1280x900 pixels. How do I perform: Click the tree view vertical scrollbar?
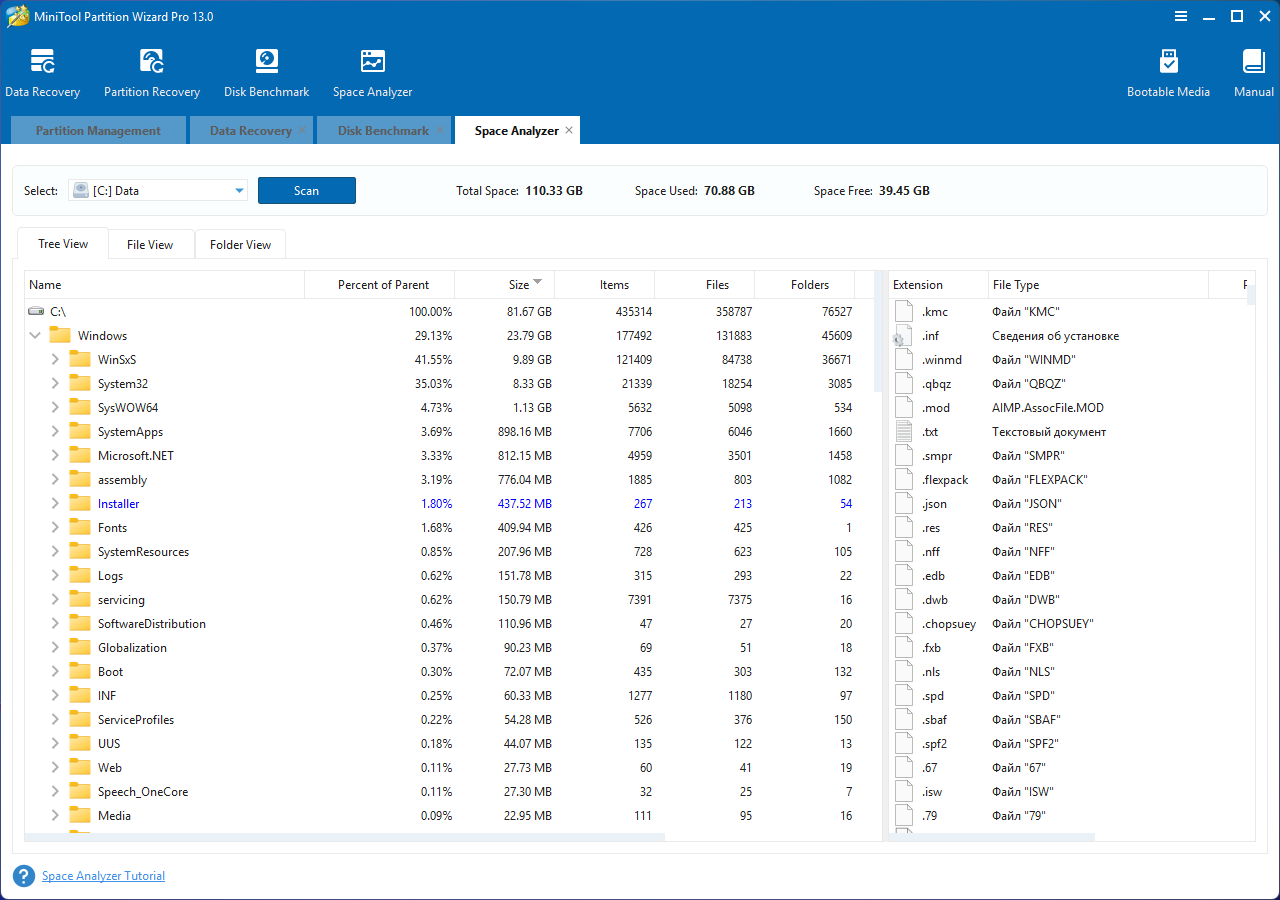click(x=879, y=330)
